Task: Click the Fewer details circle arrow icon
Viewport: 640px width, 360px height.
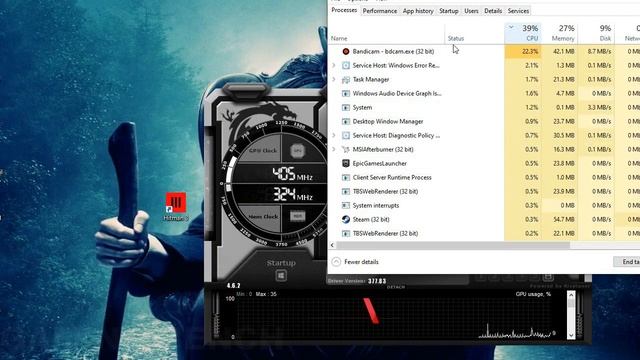Action: point(336,262)
